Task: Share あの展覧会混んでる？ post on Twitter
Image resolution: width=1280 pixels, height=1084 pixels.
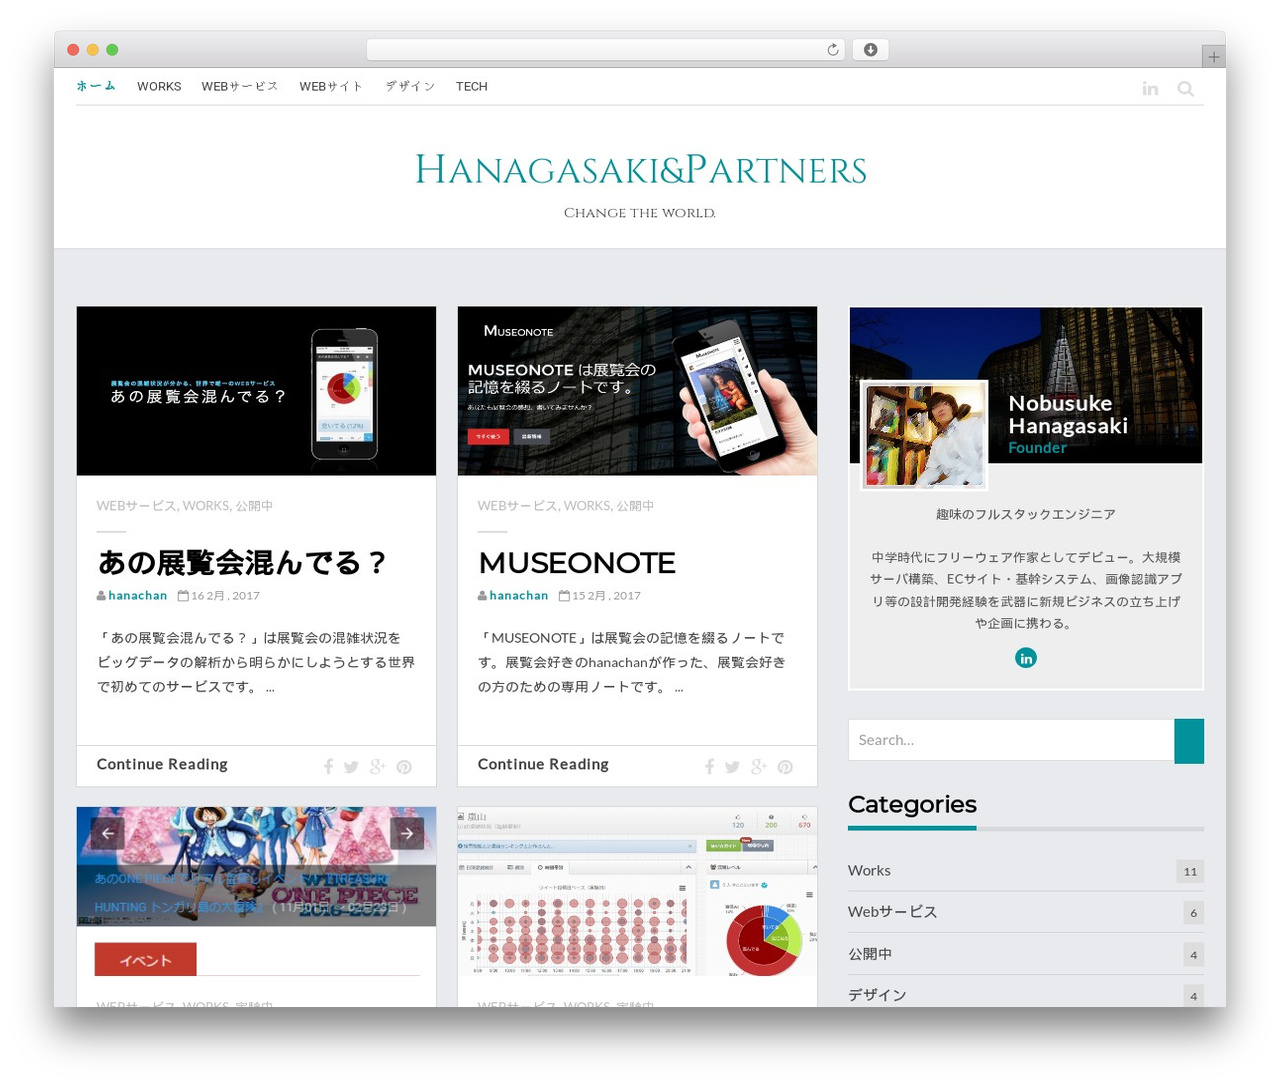Action: [x=351, y=767]
